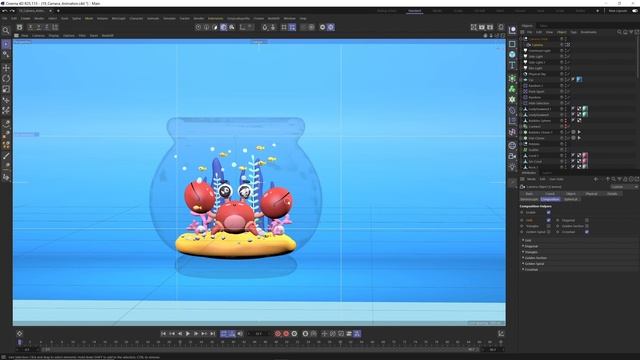Screen dimensions: 640x360
Task: Click the globe environment icon in right palette
Action: (x=512, y=145)
